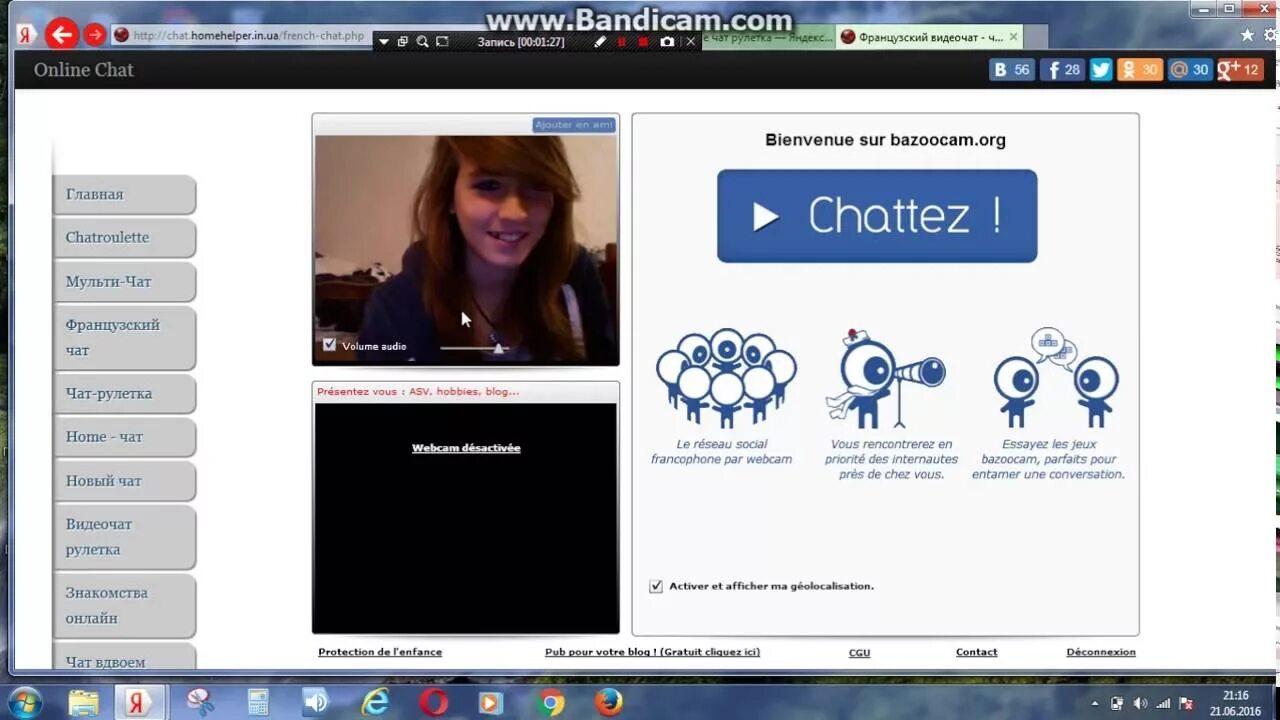Open Bandicam toolbar dropdown arrow
1280x720 pixels.
[383, 42]
